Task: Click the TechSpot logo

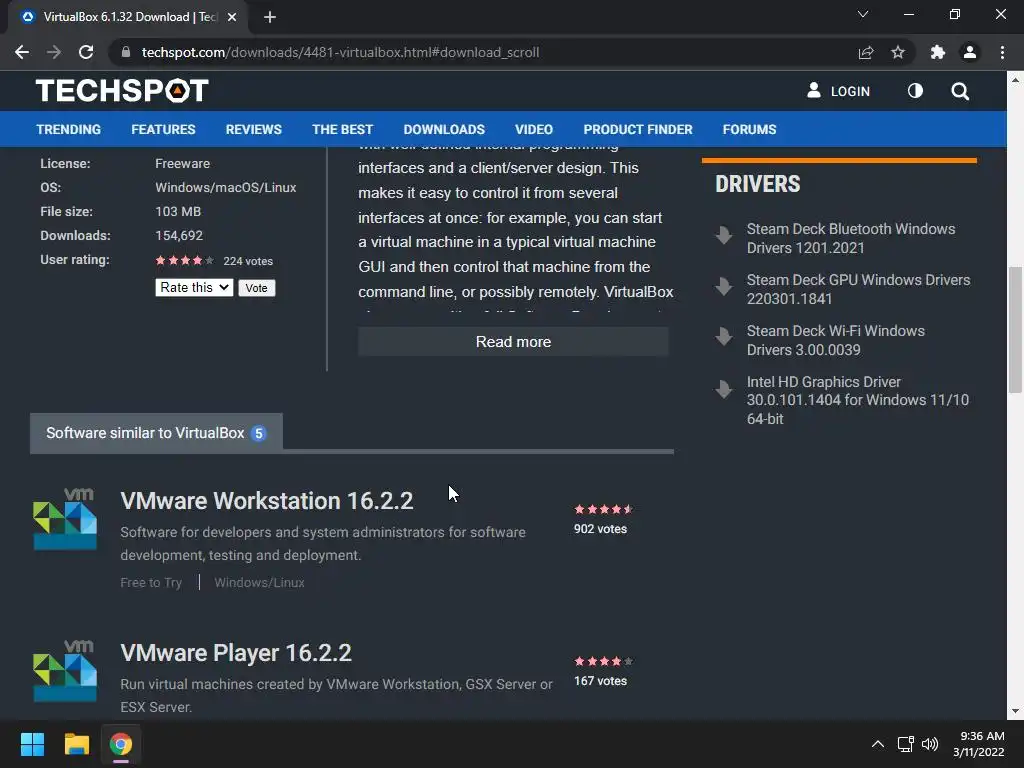Action: (x=122, y=91)
